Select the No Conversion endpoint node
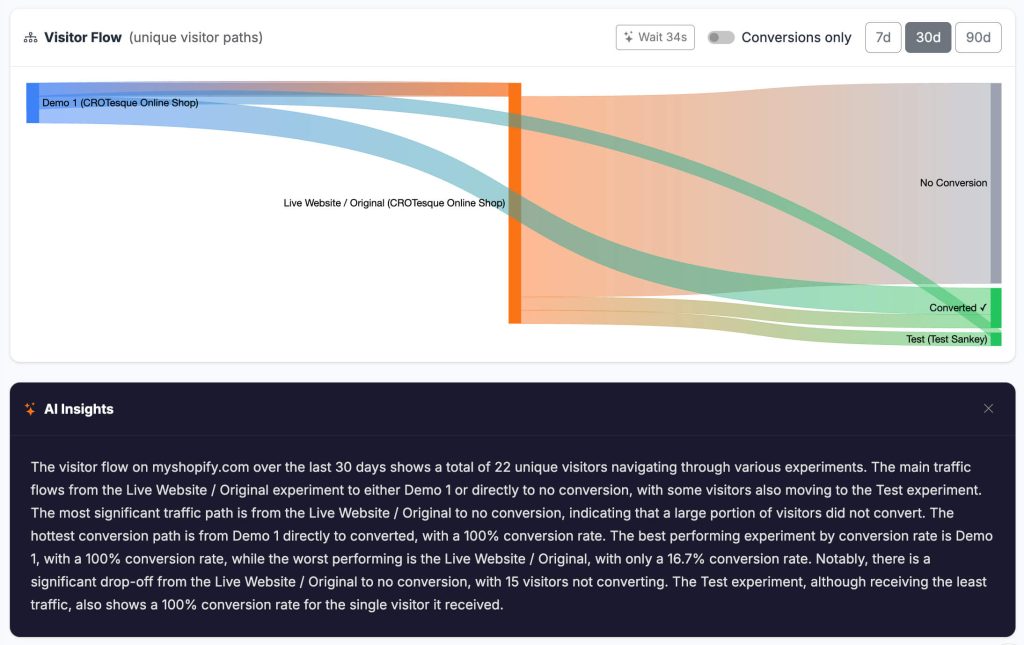Screen dimensions: 1024x645 [995, 183]
